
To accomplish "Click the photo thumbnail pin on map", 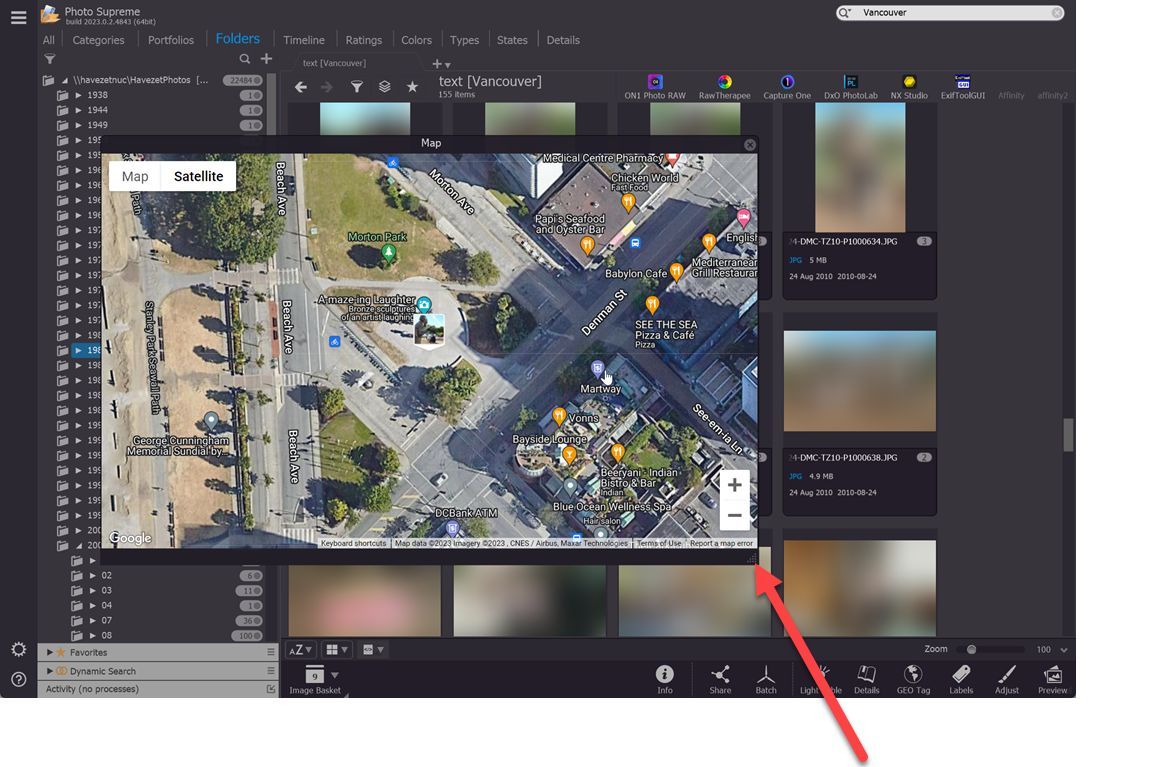I will click(x=429, y=330).
